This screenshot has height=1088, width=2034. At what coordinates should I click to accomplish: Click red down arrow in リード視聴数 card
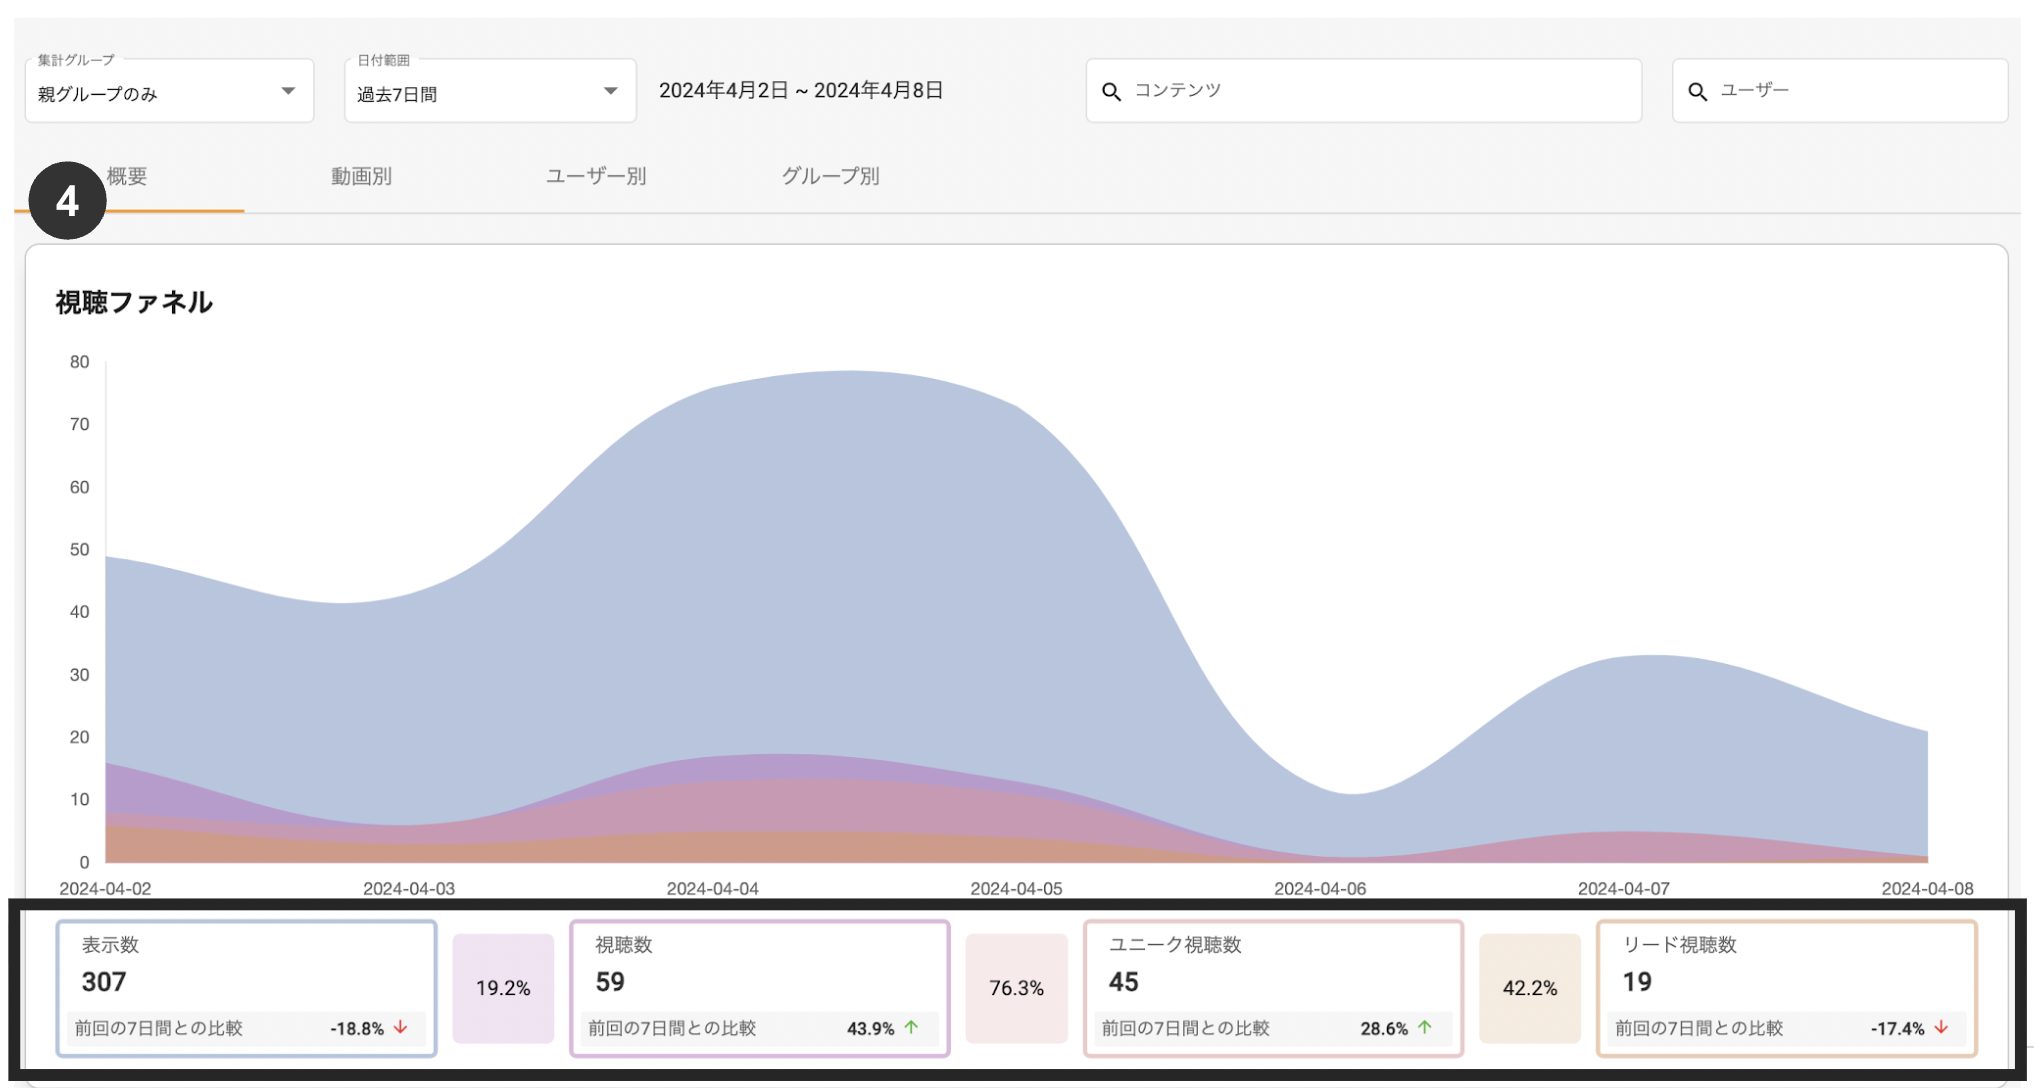click(1941, 1027)
